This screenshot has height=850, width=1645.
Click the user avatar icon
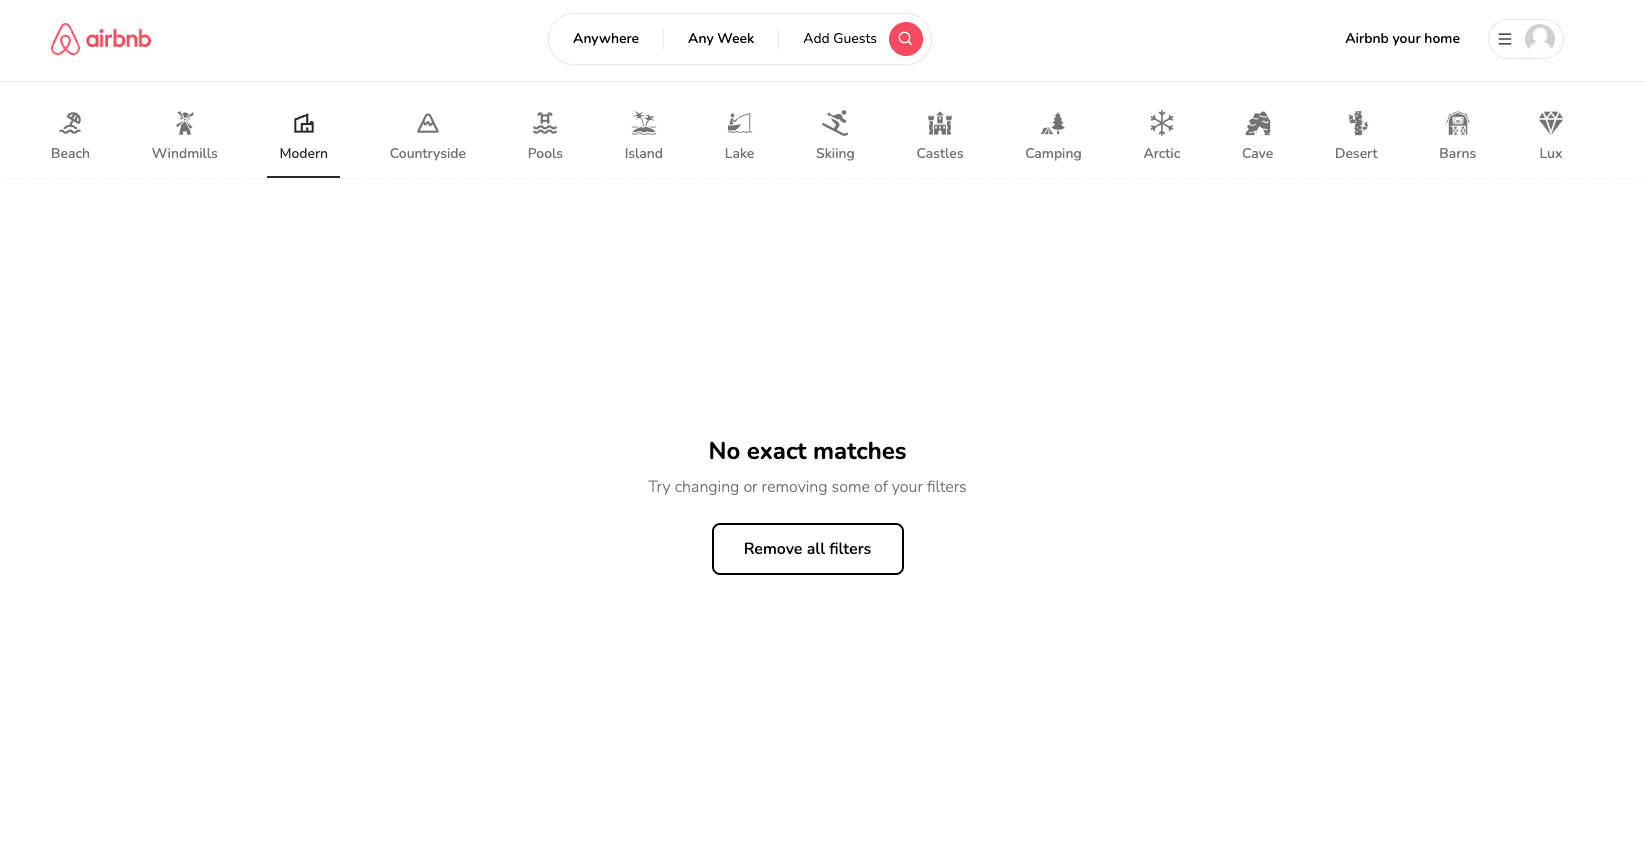click(x=1539, y=39)
